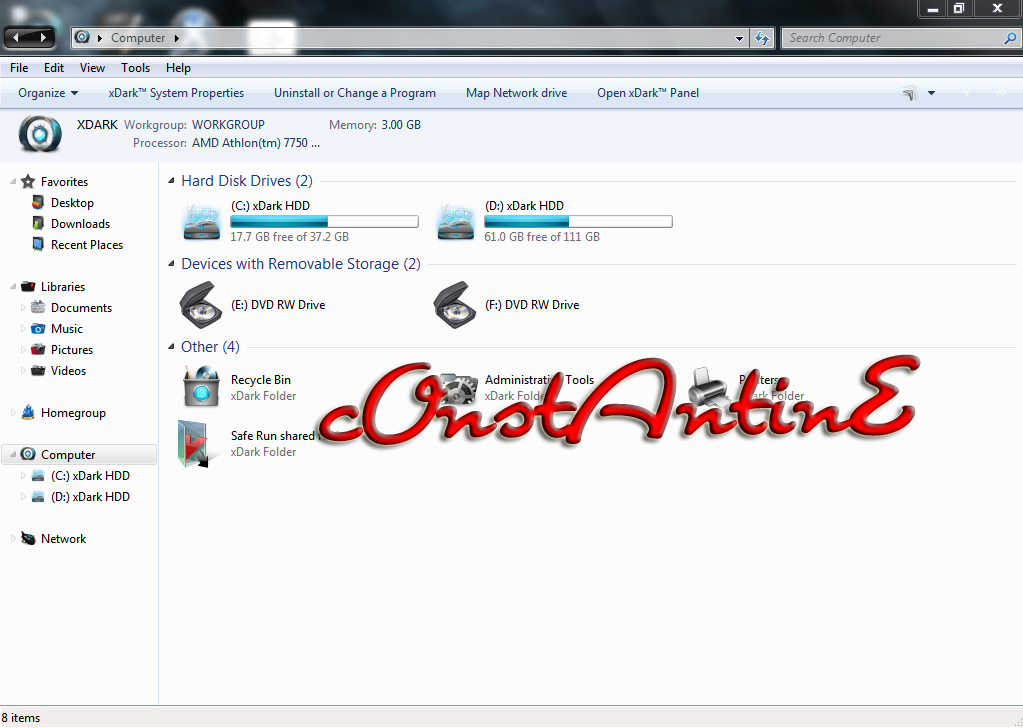Collapse the Other (4) group
1023x728 pixels.
[172, 346]
